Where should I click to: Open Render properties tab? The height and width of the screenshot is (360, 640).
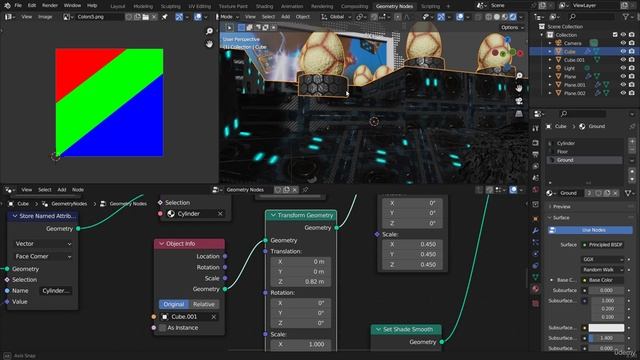536,143
